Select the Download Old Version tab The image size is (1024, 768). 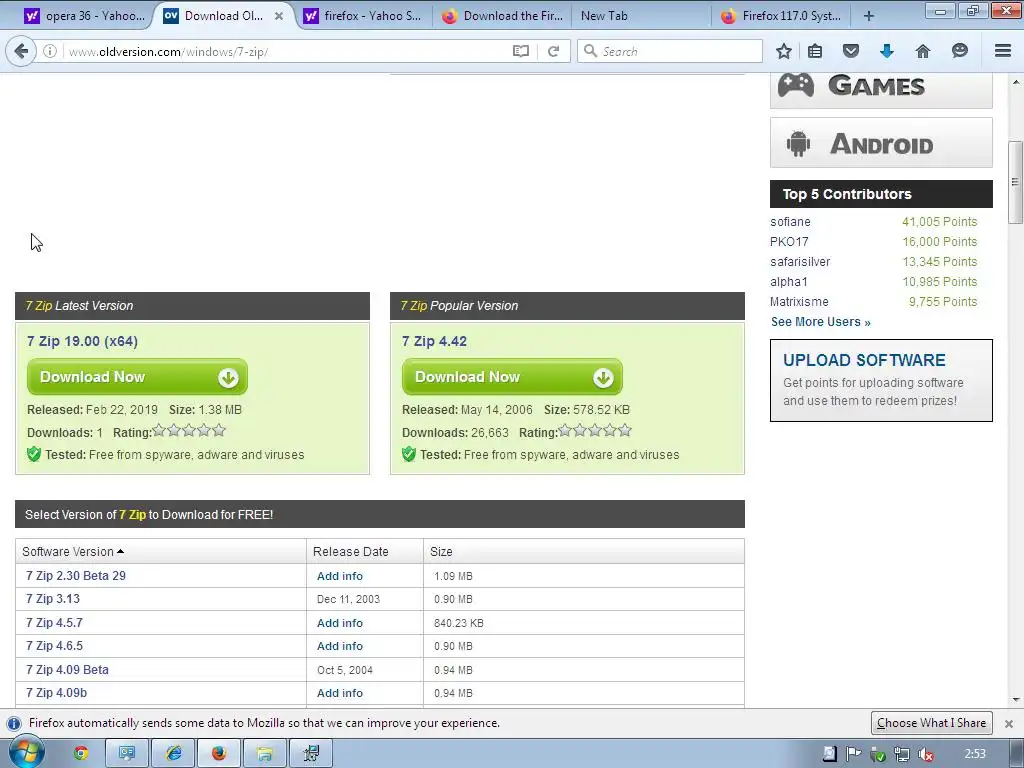point(223,16)
